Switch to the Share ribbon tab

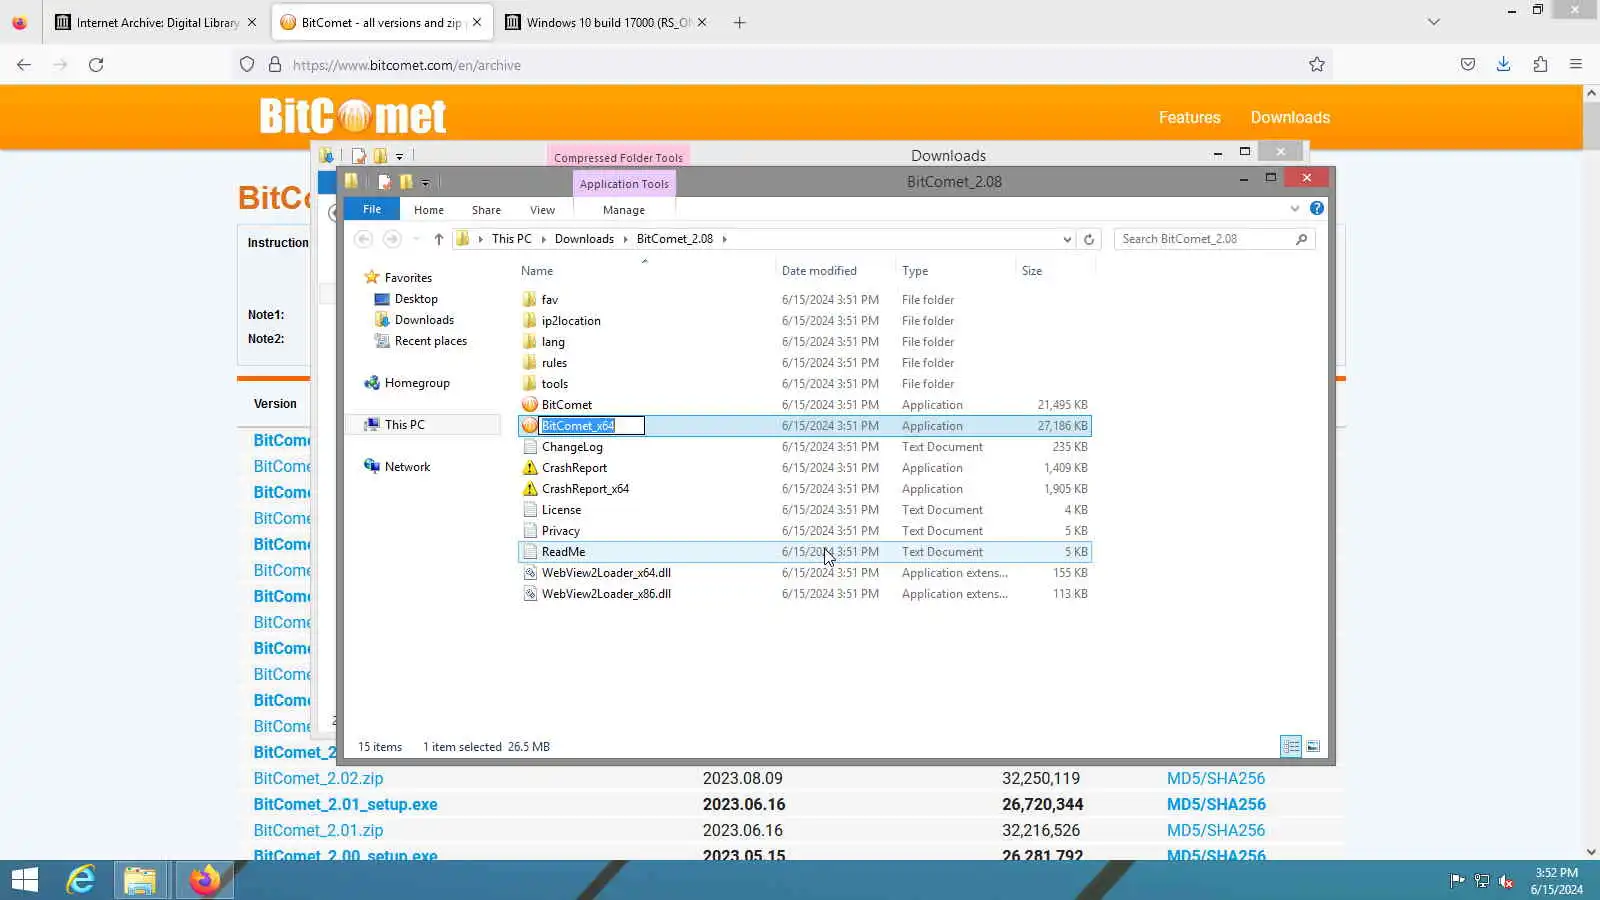[486, 210]
